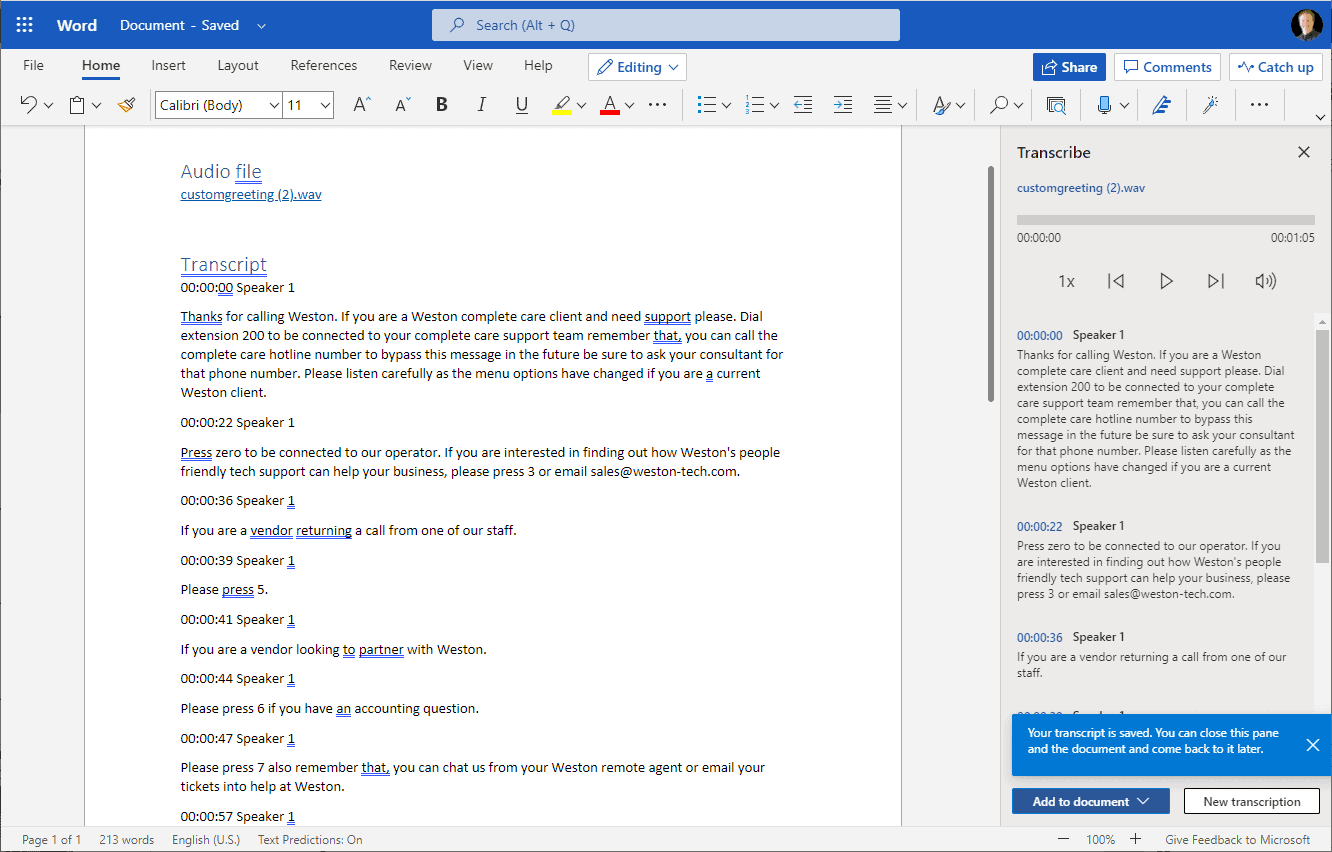Toggle underline formatting
1332x852 pixels.
point(521,104)
